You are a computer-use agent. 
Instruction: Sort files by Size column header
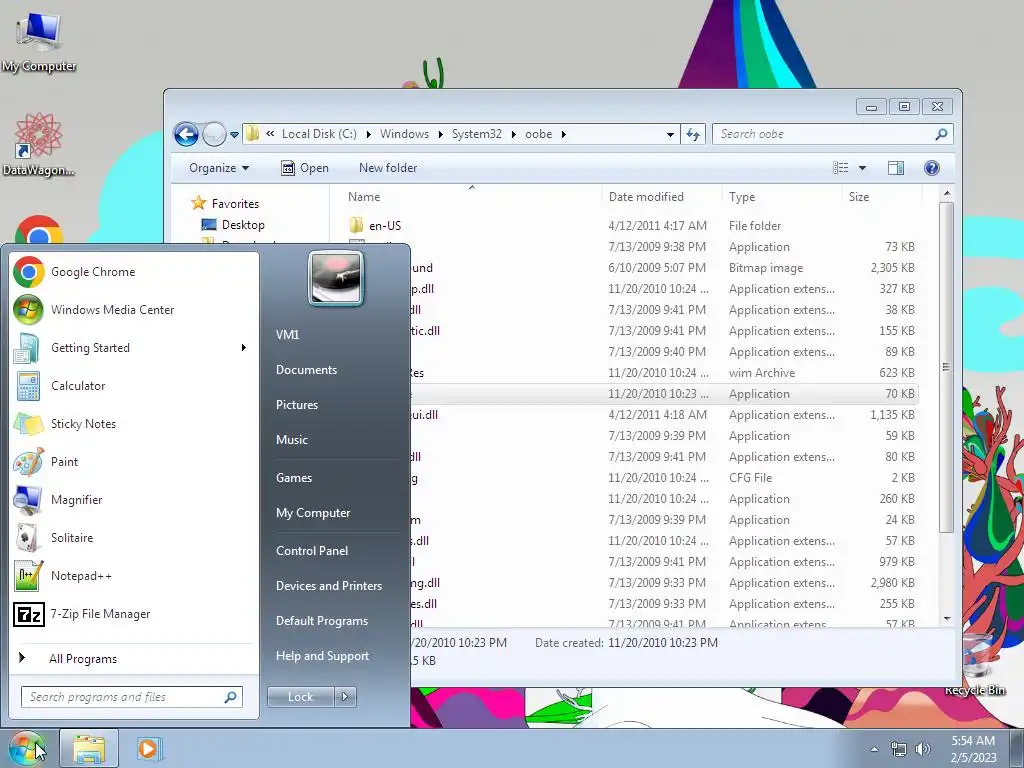point(882,197)
